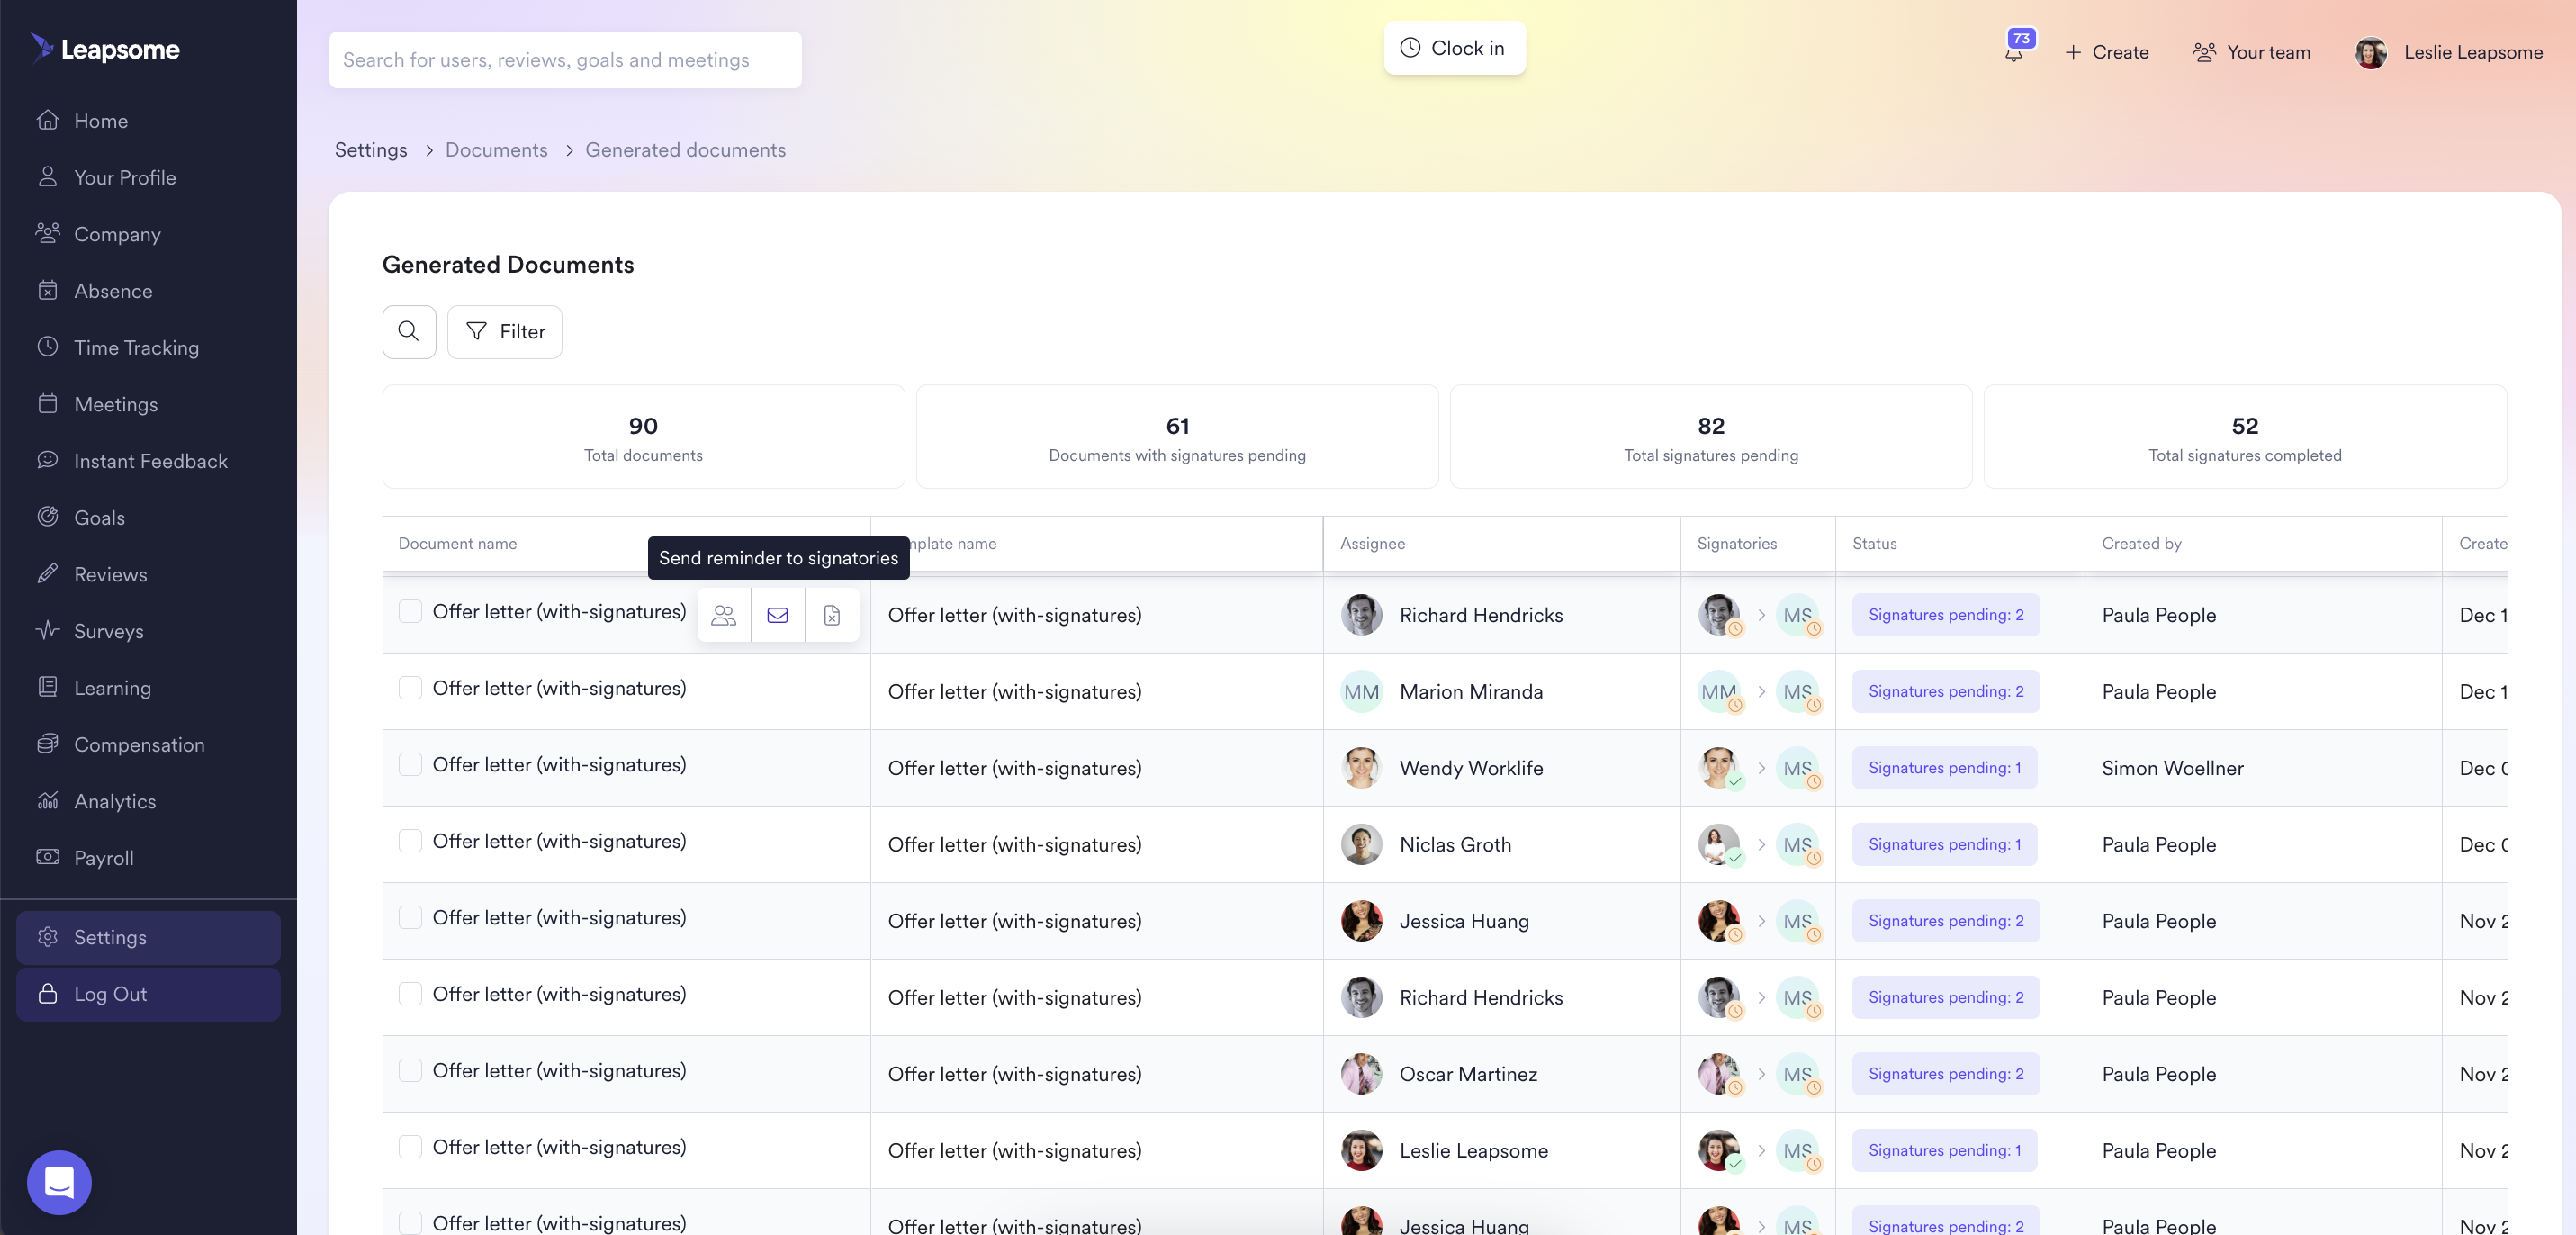This screenshot has height=1235, width=2576.
Task: Check the box for Marion Miranda's offer letter
Action: point(410,688)
